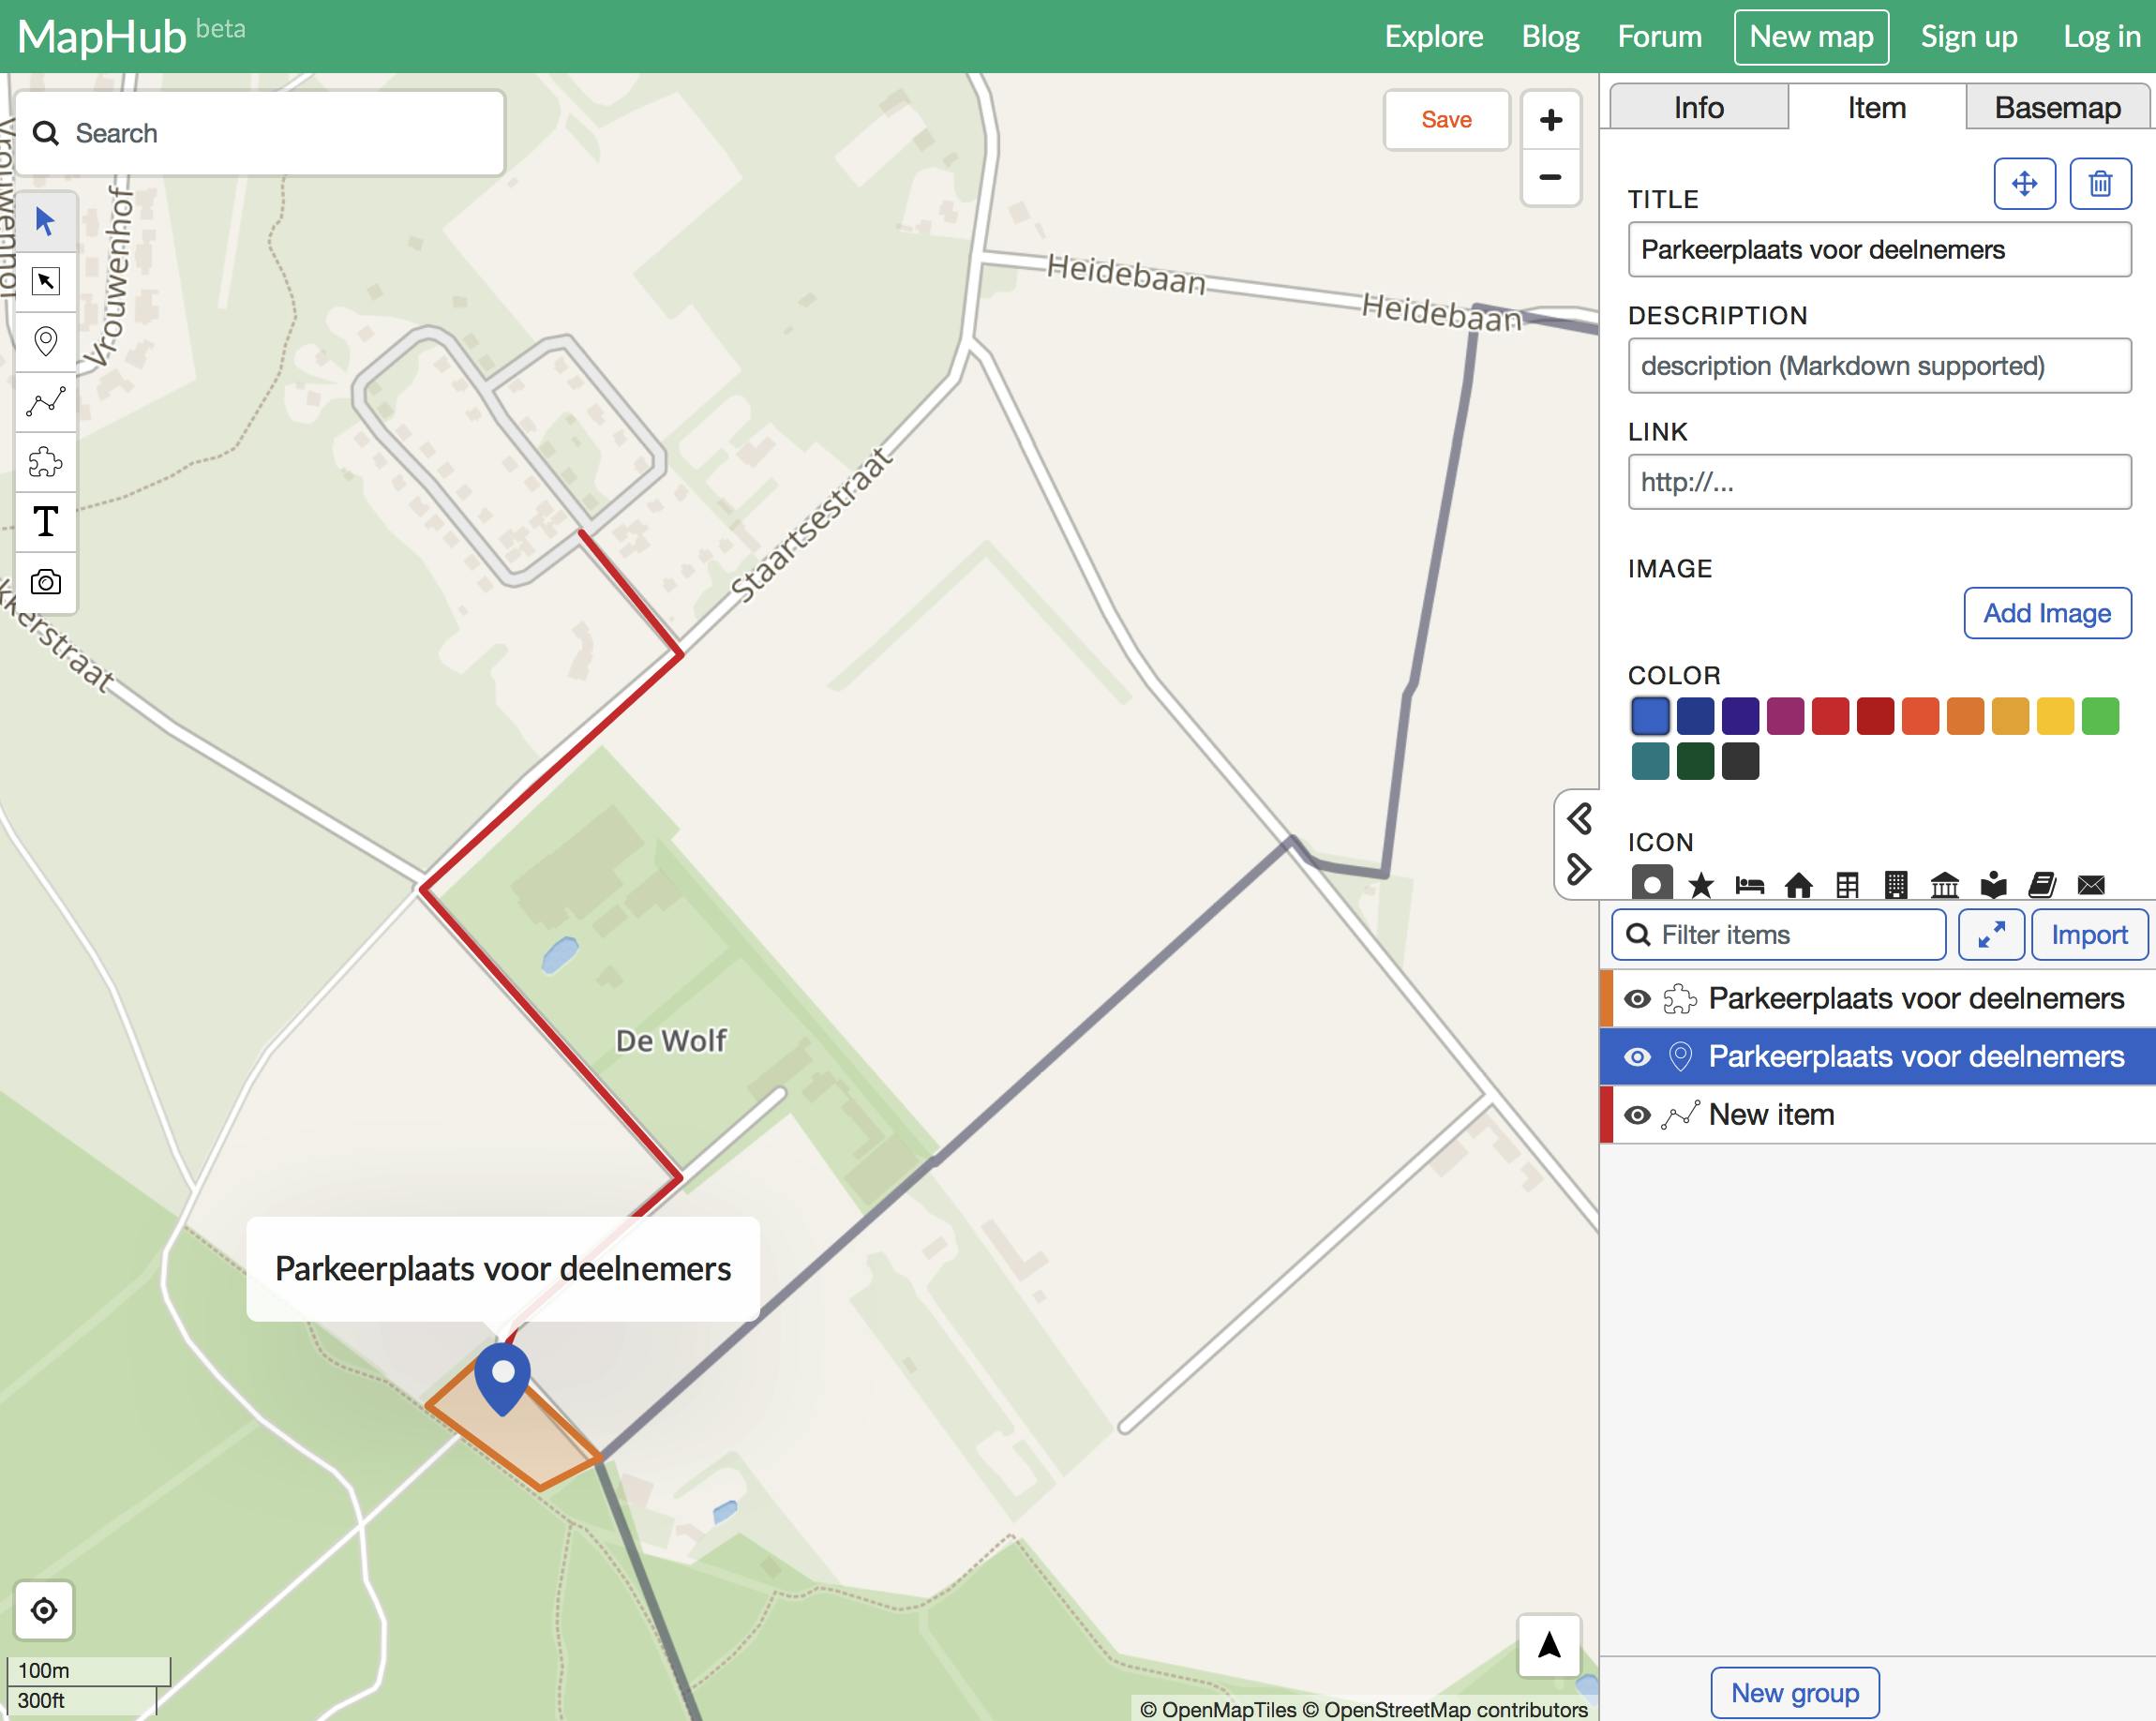The width and height of the screenshot is (2156, 1721).
Task: Toggle visibility of selected marker item
Action: click(x=1637, y=1057)
